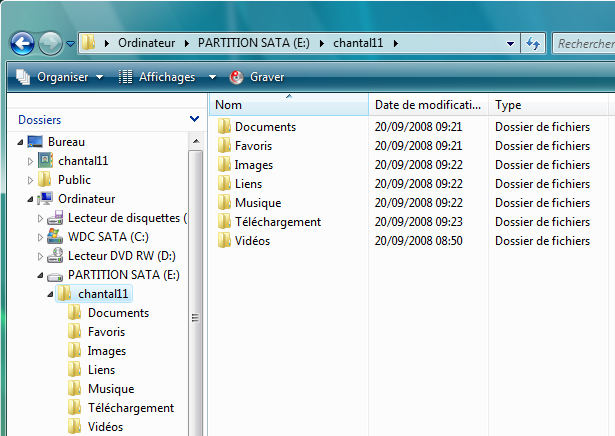Open Affichages dropdown arrow
Viewport: 615px width, 436px height.
pos(212,77)
